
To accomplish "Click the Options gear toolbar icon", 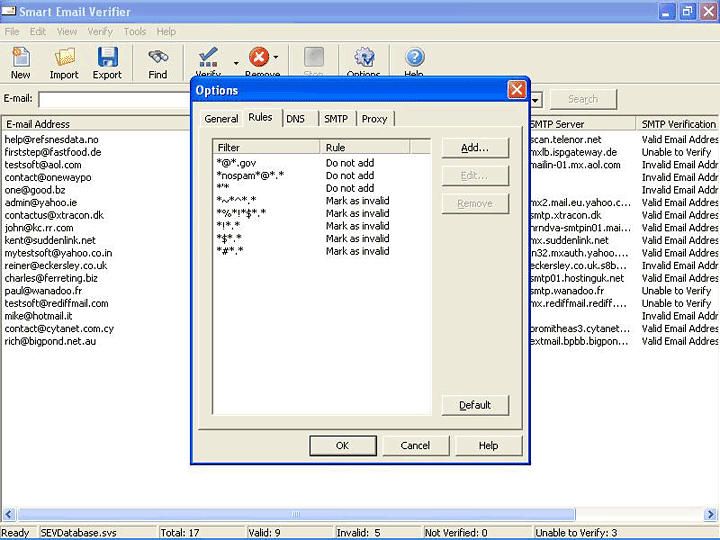I will click(364, 57).
